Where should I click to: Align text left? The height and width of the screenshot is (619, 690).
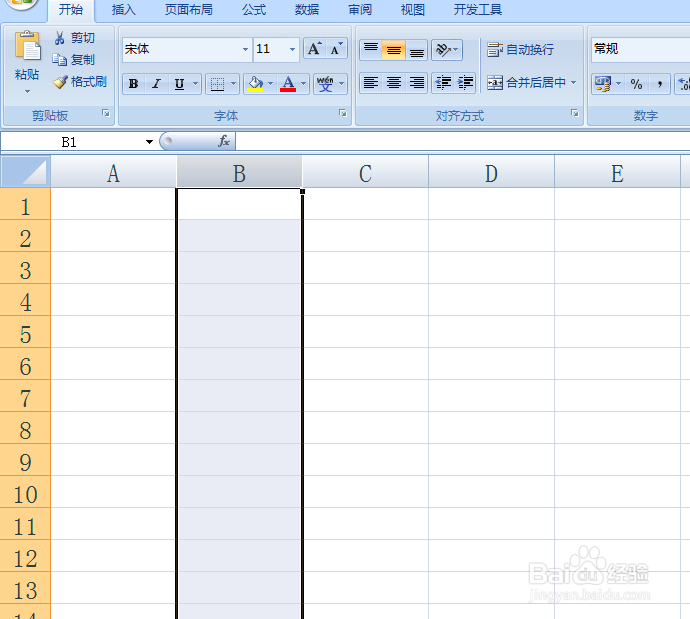click(x=371, y=83)
